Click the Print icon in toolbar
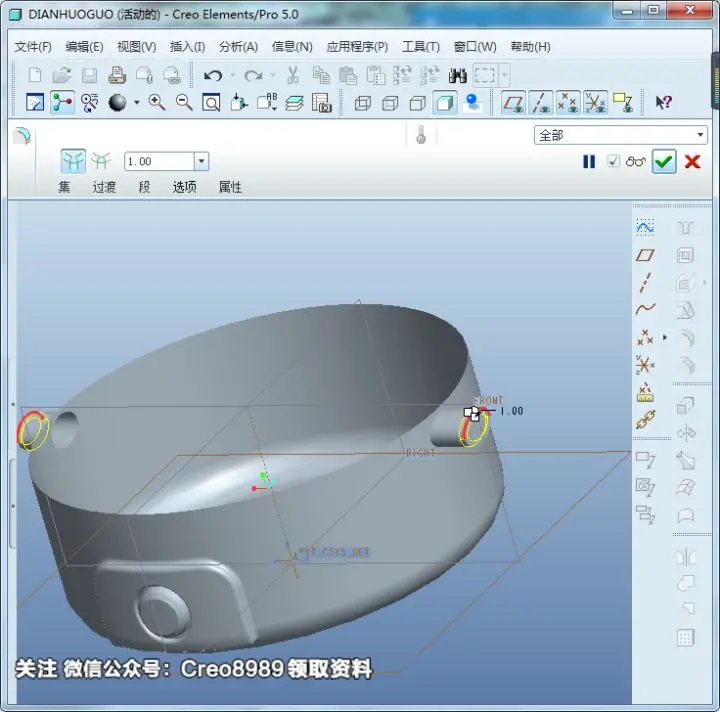The width and height of the screenshot is (720, 712). 117,75
